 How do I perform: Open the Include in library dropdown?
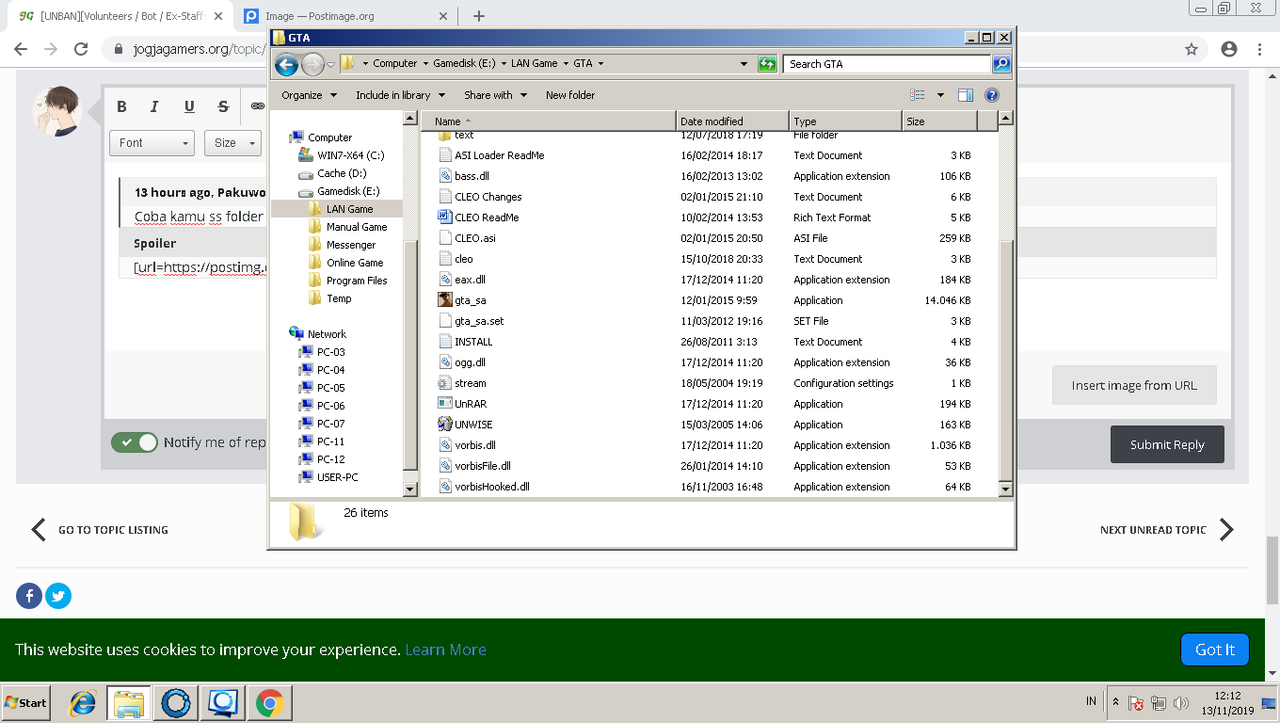point(400,95)
